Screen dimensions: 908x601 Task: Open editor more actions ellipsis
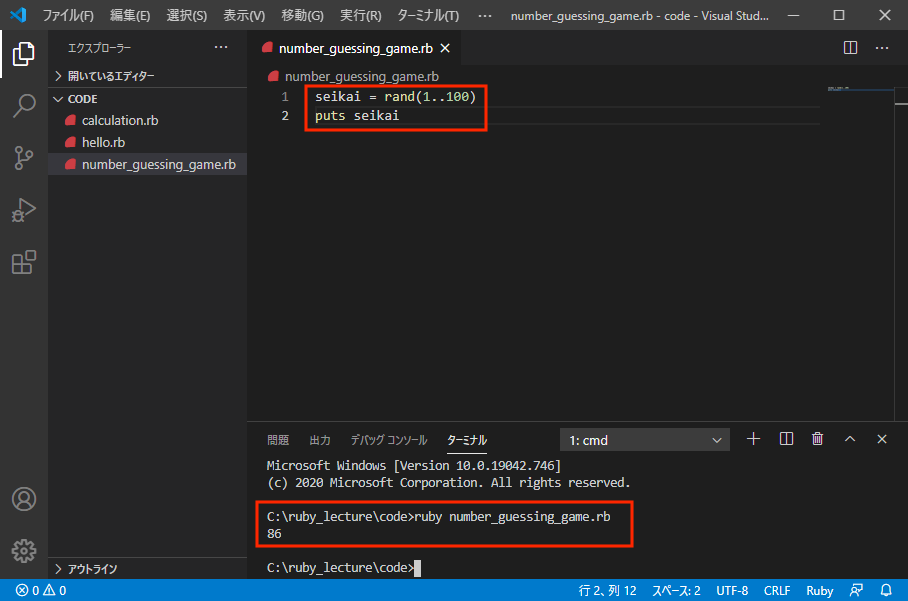tap(882, 47)
